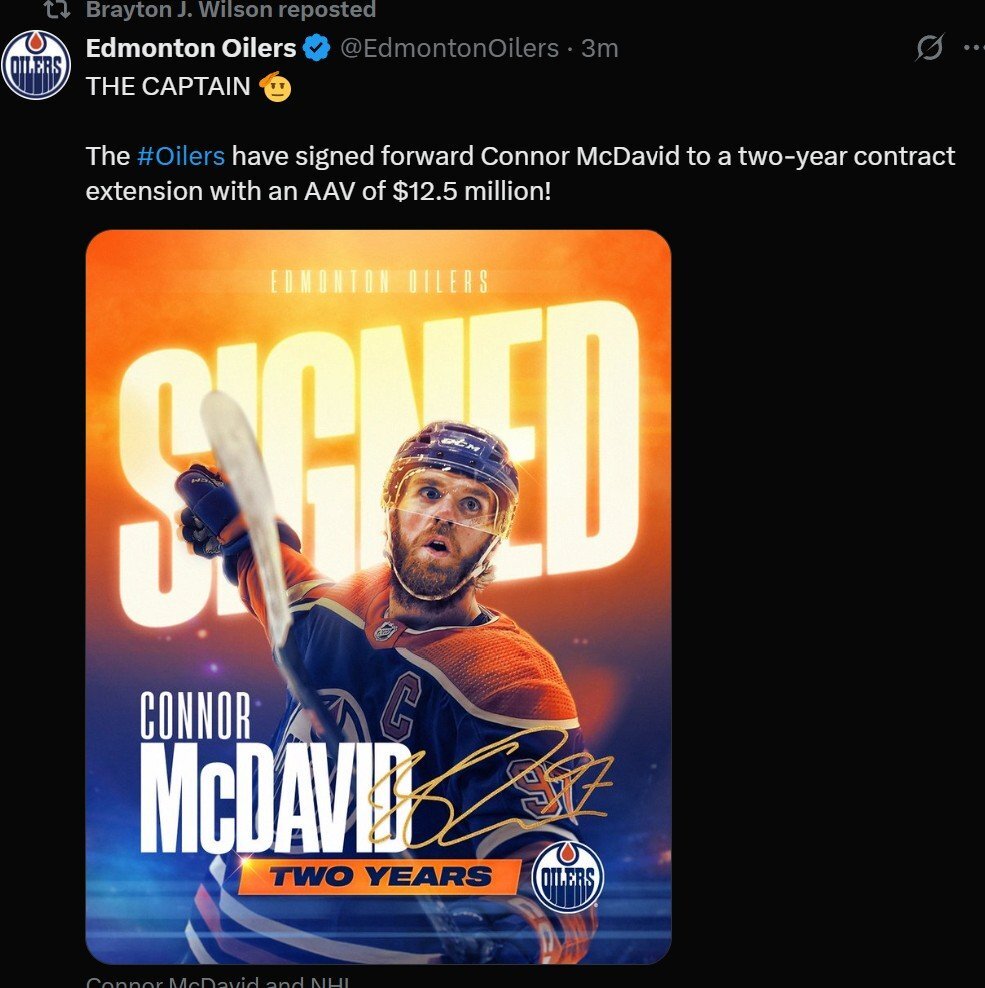Screen dimensions: 985x988
Task: Click the "EDMONTON OILERS" heading in the graphic
Action: [379, 282]
